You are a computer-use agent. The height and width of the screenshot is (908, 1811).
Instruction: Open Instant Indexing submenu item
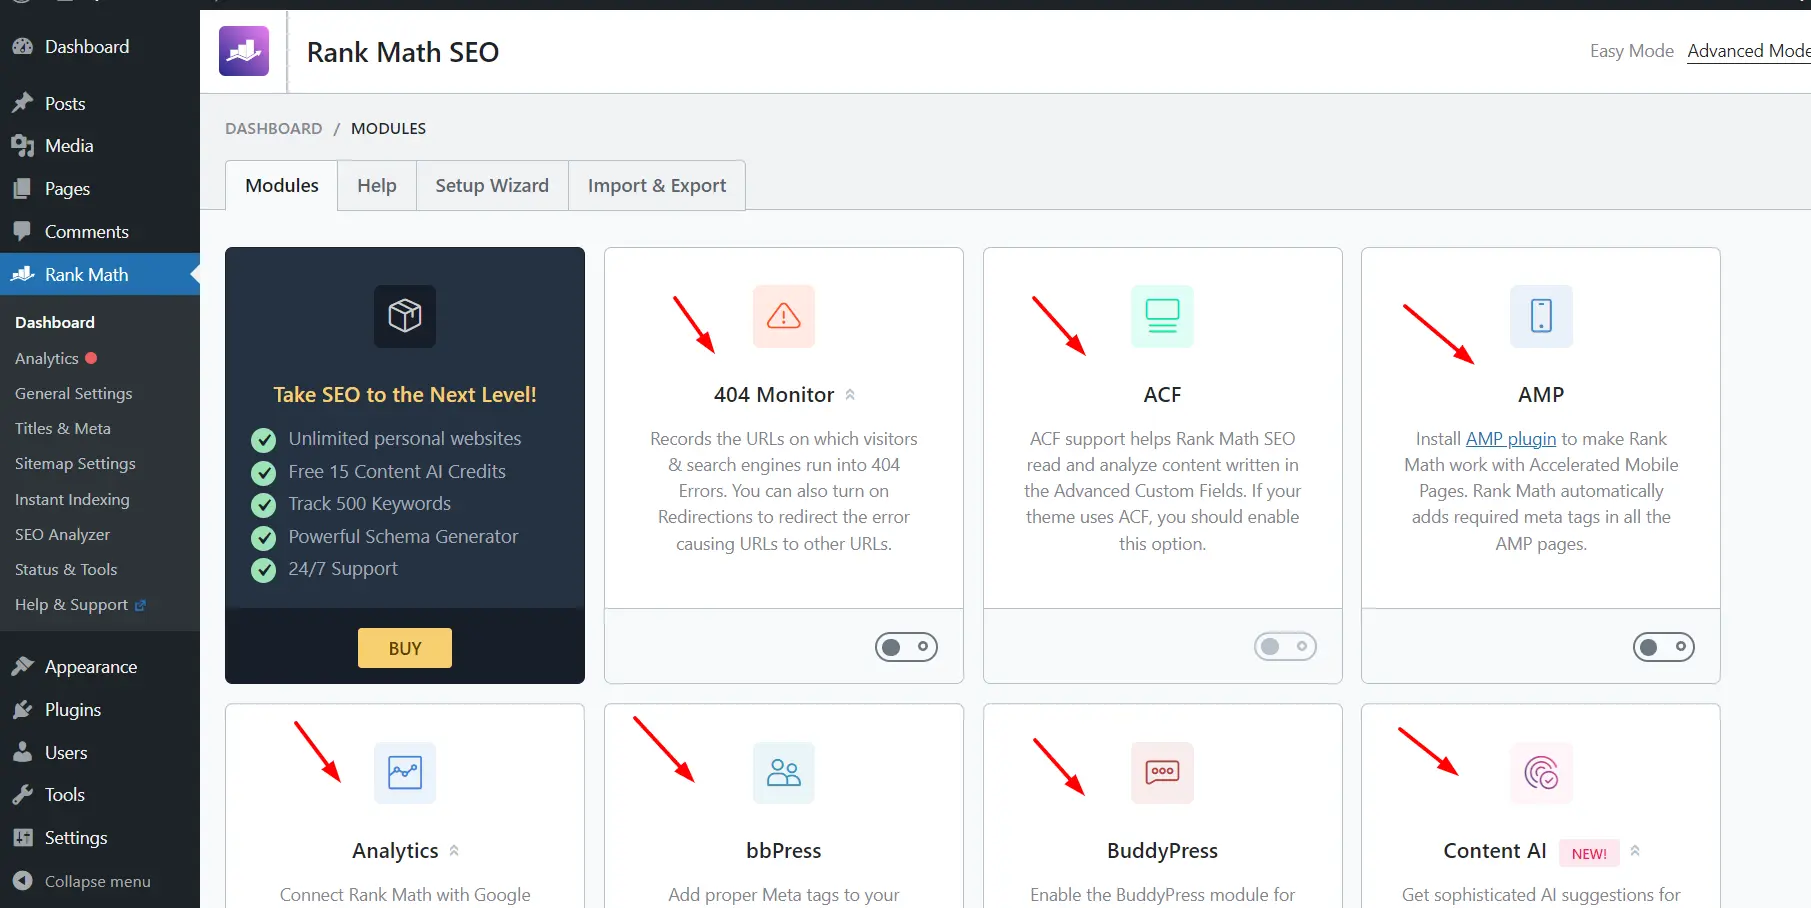click(x=72, y=499)
